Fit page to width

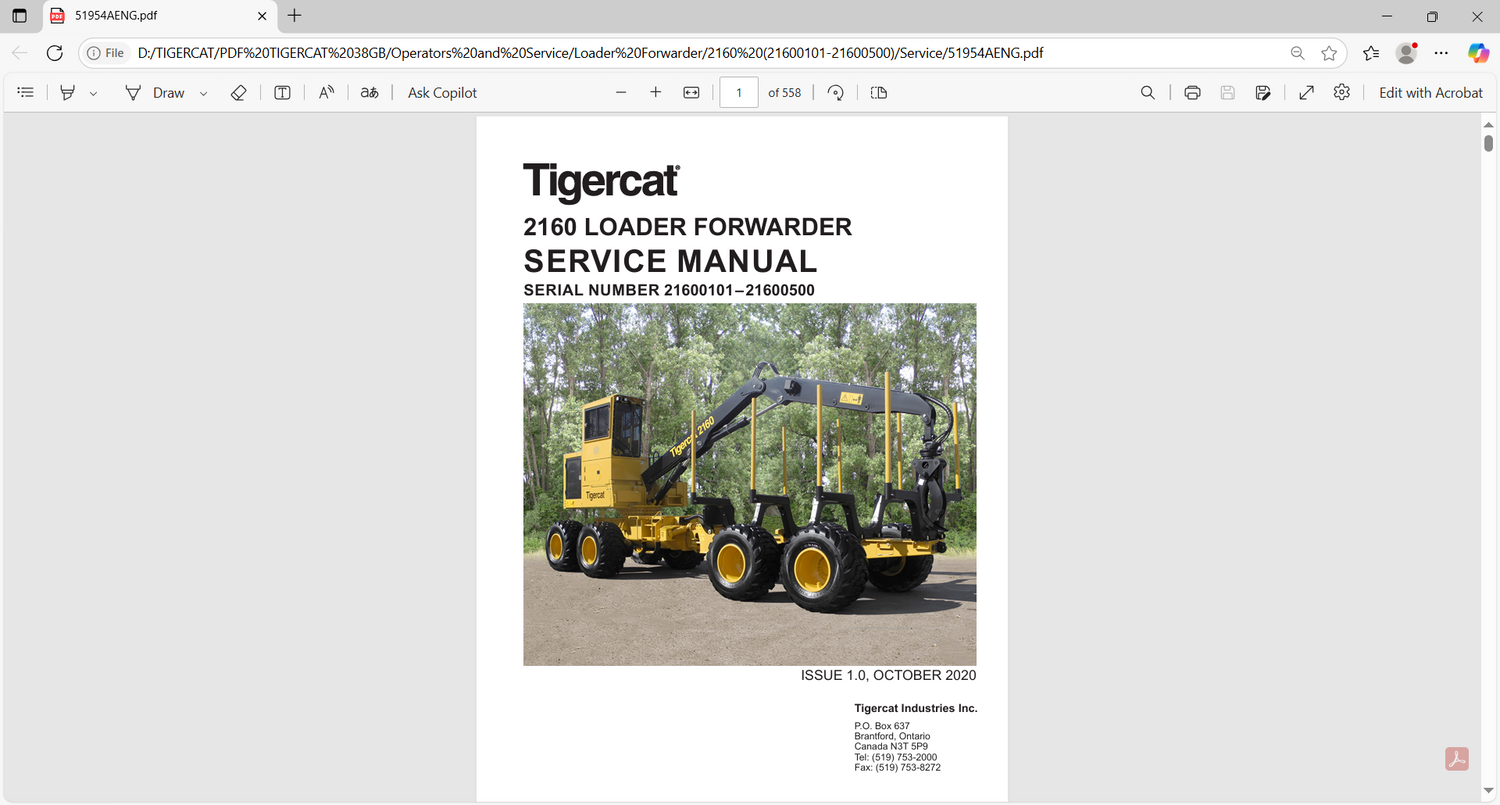(691, 92)
